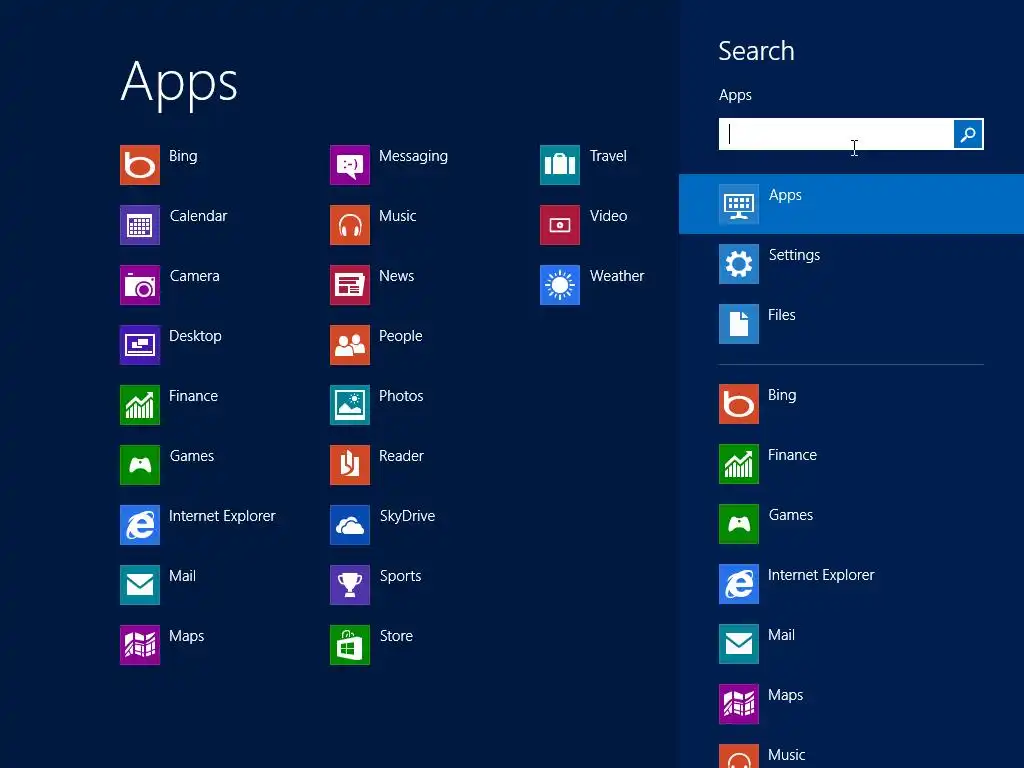
Task: Launch the Reader app icon
Action: pyautogui.click(x=350, y=465)
